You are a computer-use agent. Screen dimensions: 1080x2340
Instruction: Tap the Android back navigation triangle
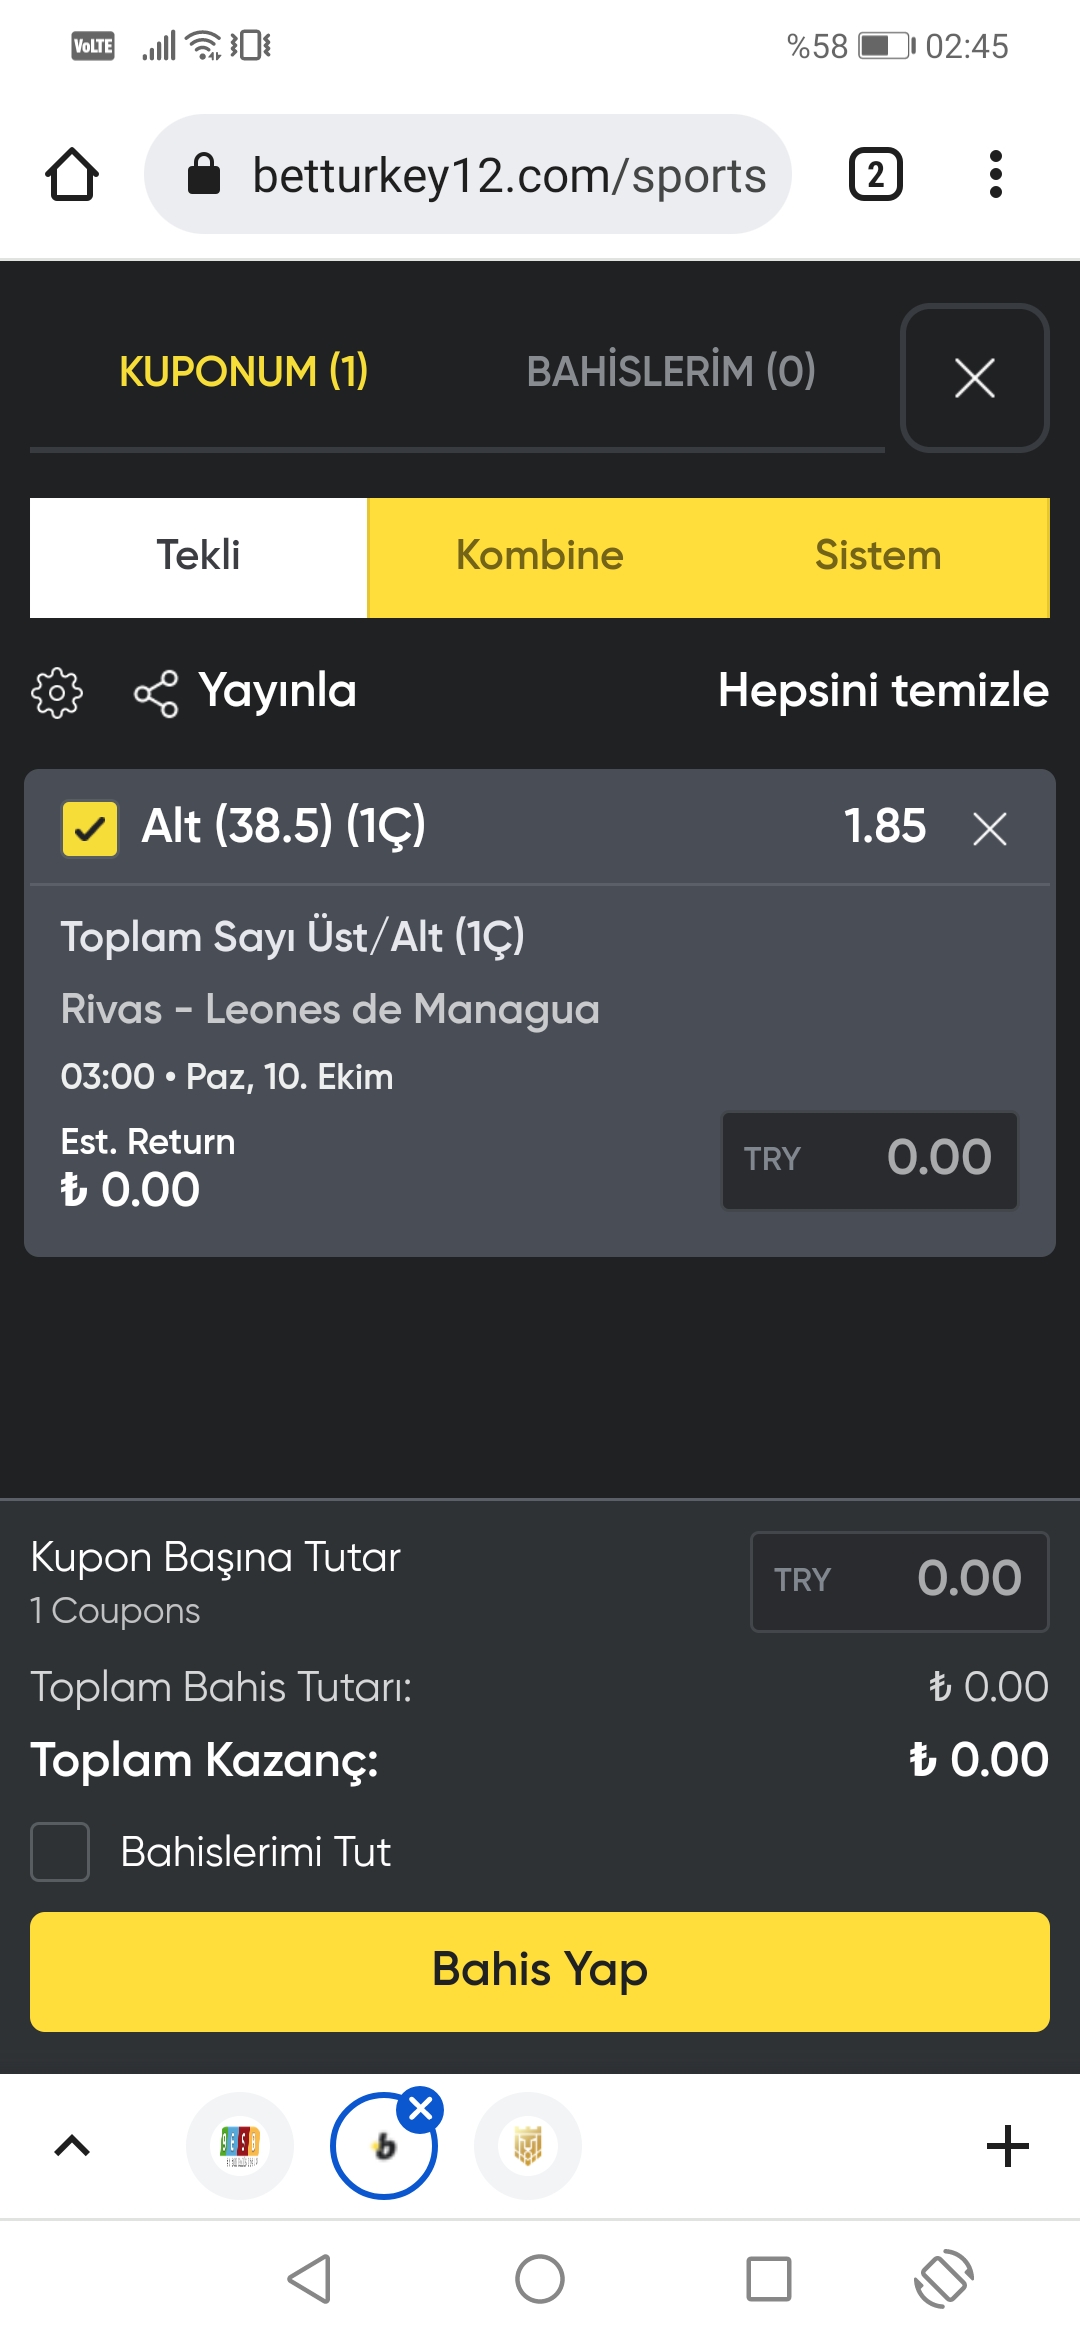(309, 2279)
